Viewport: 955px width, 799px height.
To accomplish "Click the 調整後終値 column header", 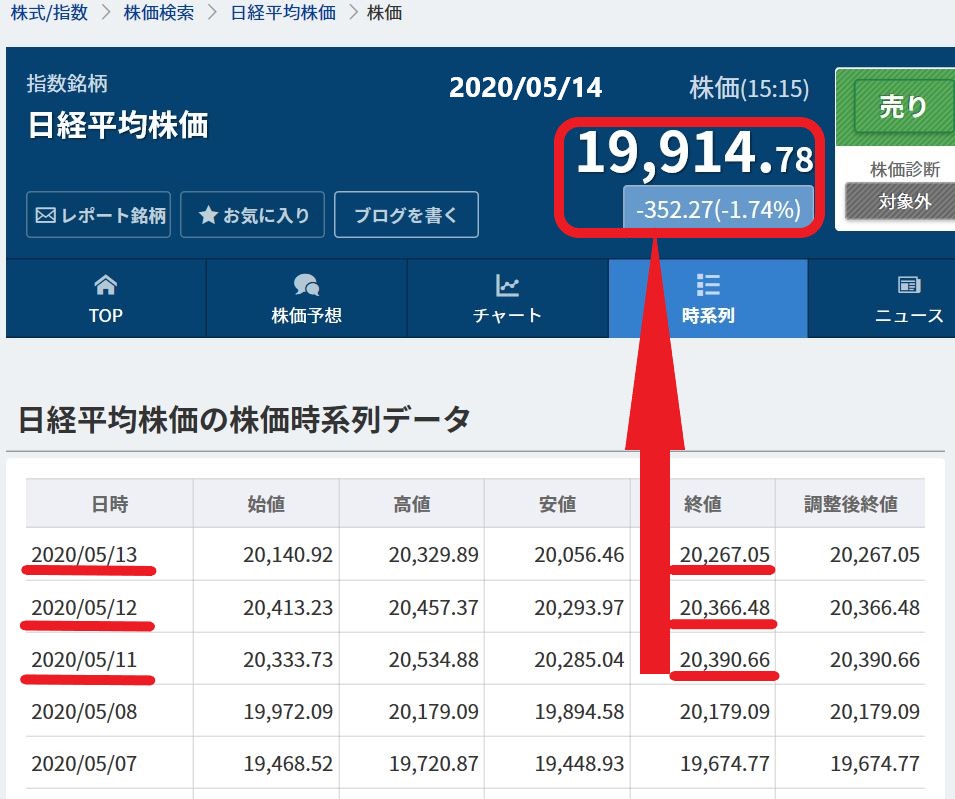I will pyautogui.click(x=850, y=504).
